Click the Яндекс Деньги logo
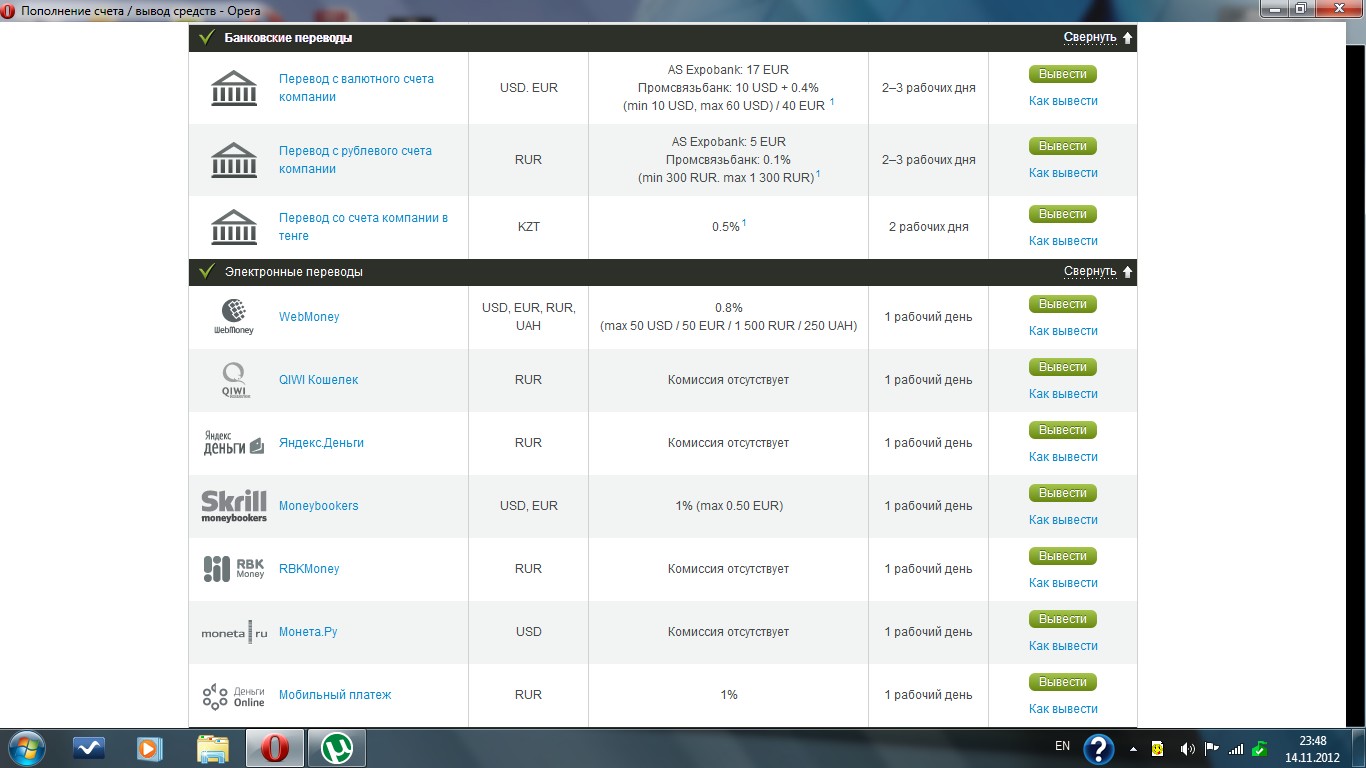Image resolution: width=1366 pixels, height=768 pixels. (234, 443)
